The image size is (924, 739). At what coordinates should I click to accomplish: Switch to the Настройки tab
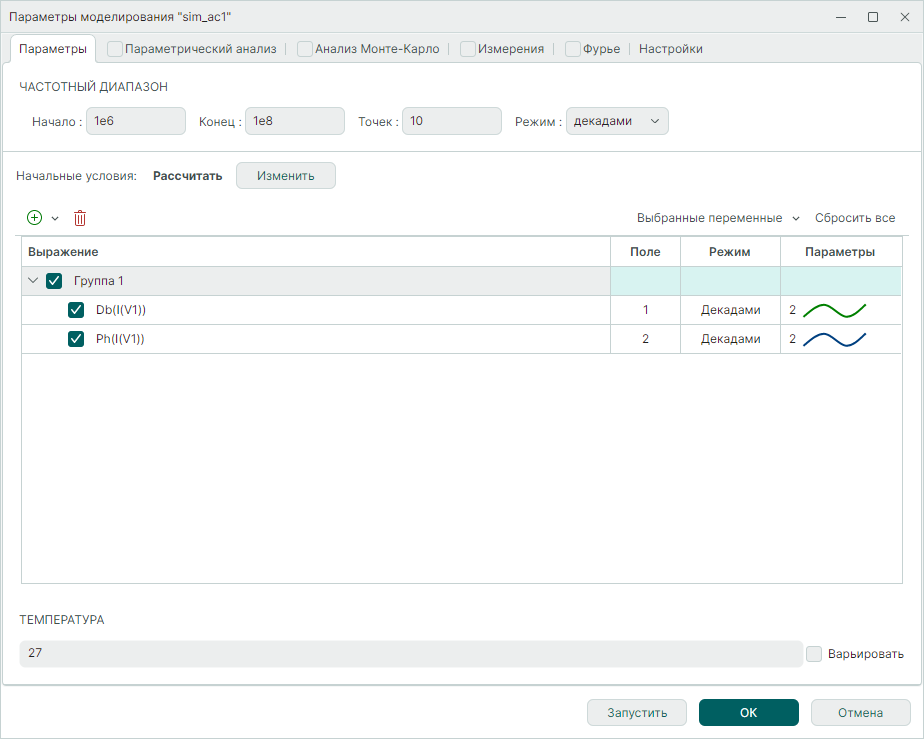pos(670,49)
